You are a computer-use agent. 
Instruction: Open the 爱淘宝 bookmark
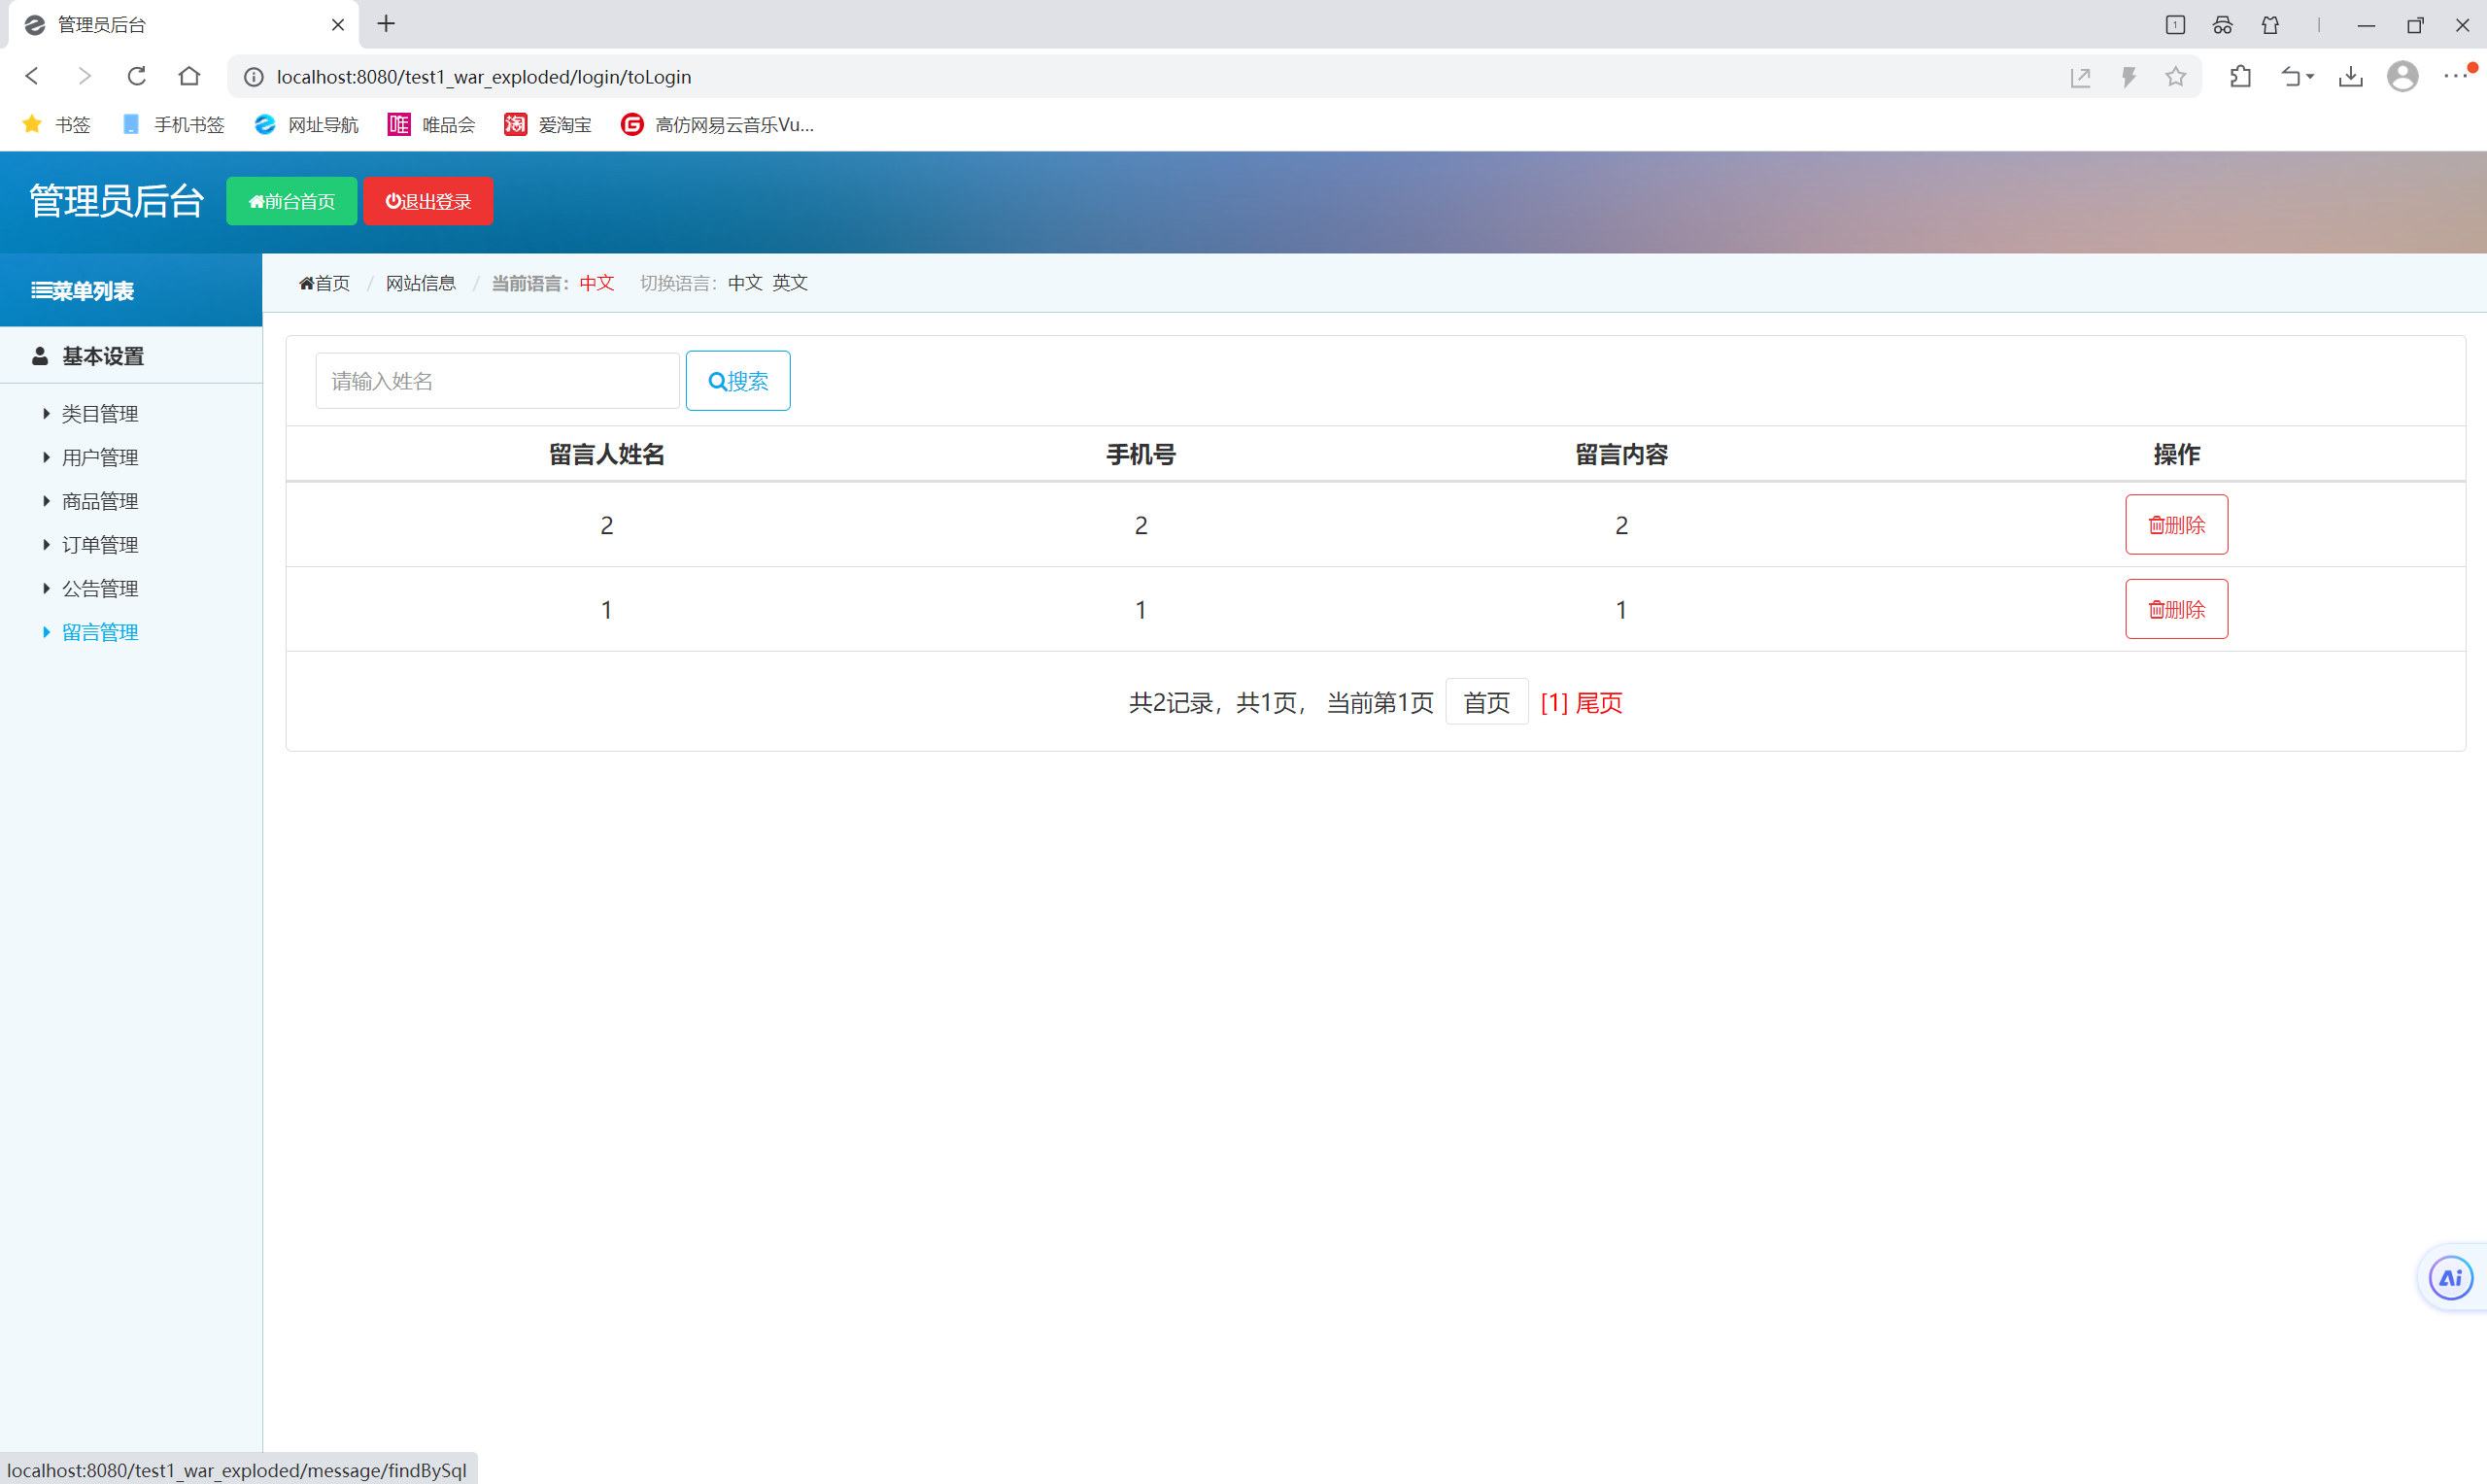[548, 124]
